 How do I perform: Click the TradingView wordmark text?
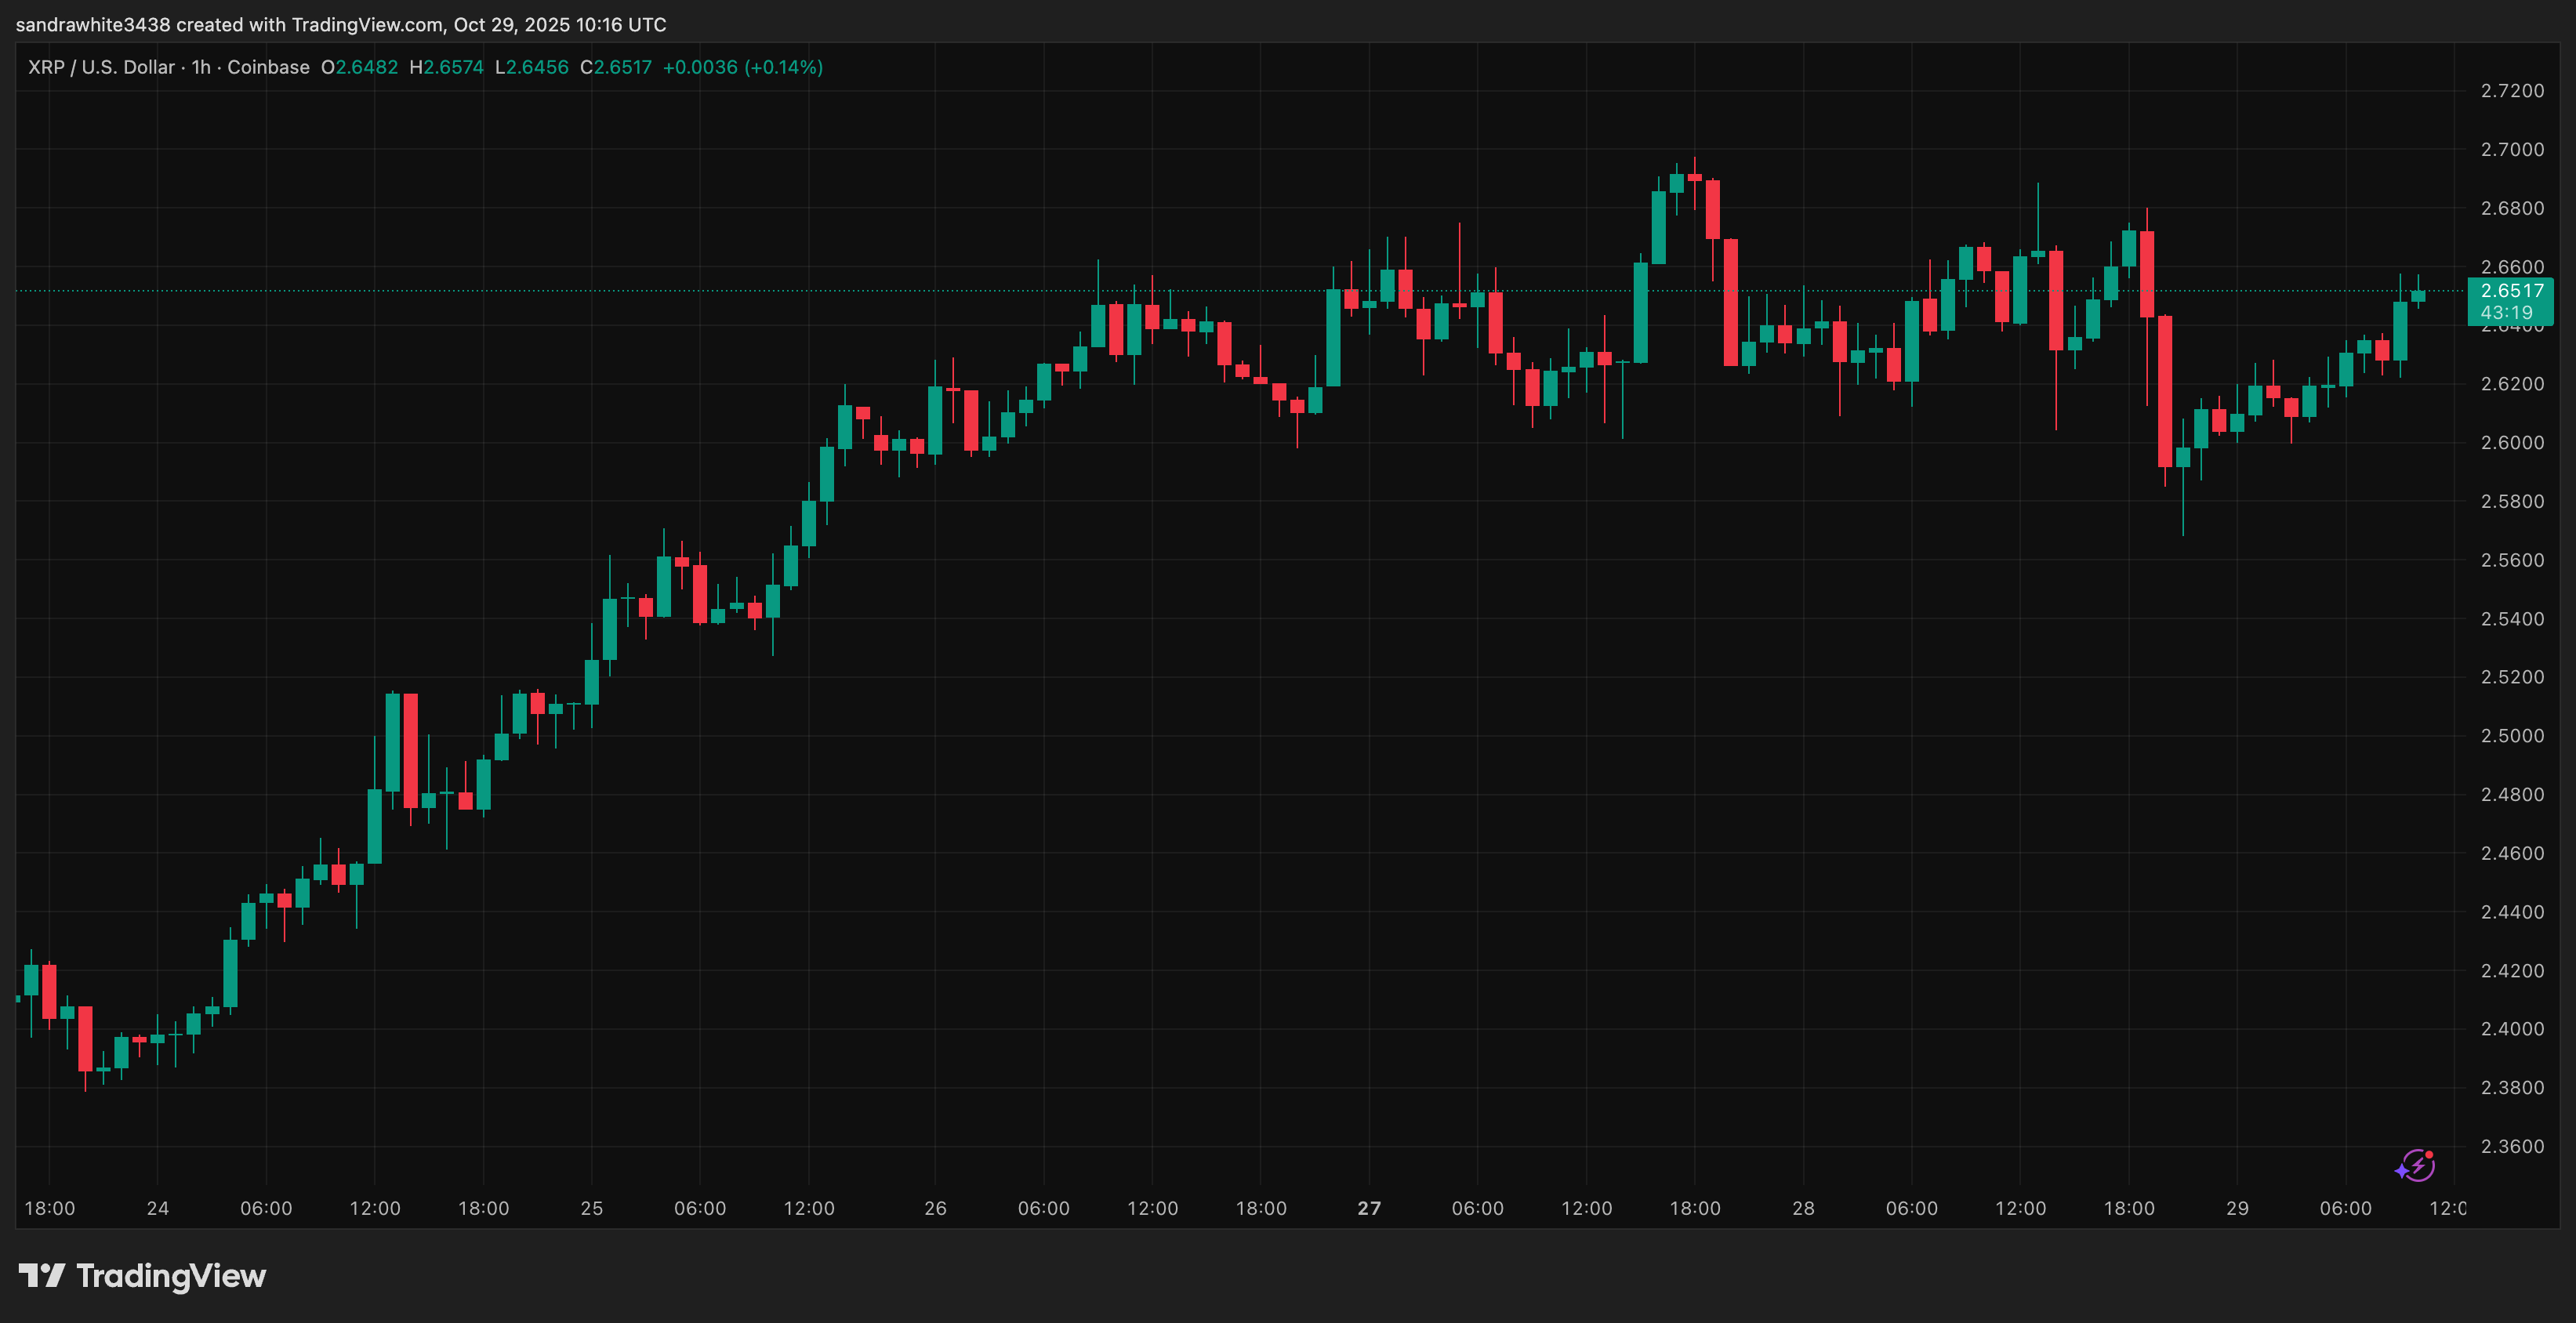(172, 1277)
